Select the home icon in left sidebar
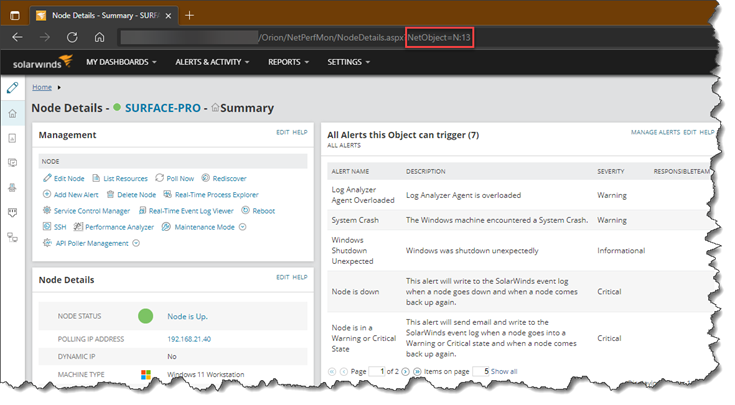The image size is (735, 405). click(x=13, y=113)
